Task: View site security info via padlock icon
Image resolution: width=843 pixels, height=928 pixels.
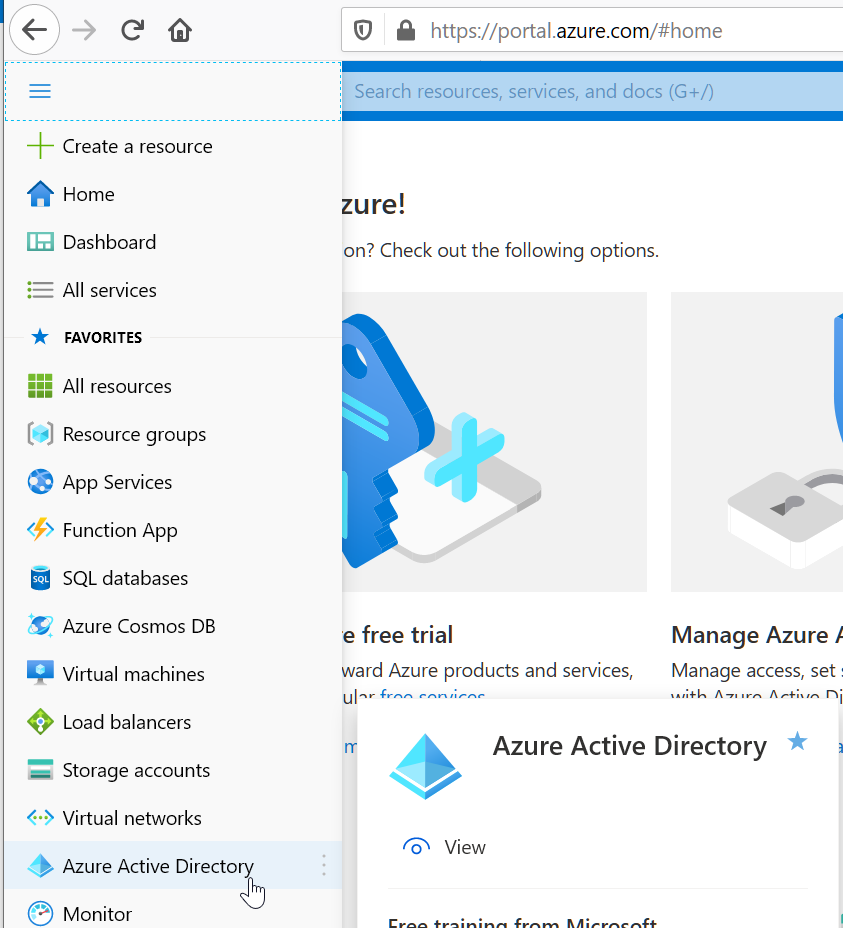Action: click(x=406, y=30)
